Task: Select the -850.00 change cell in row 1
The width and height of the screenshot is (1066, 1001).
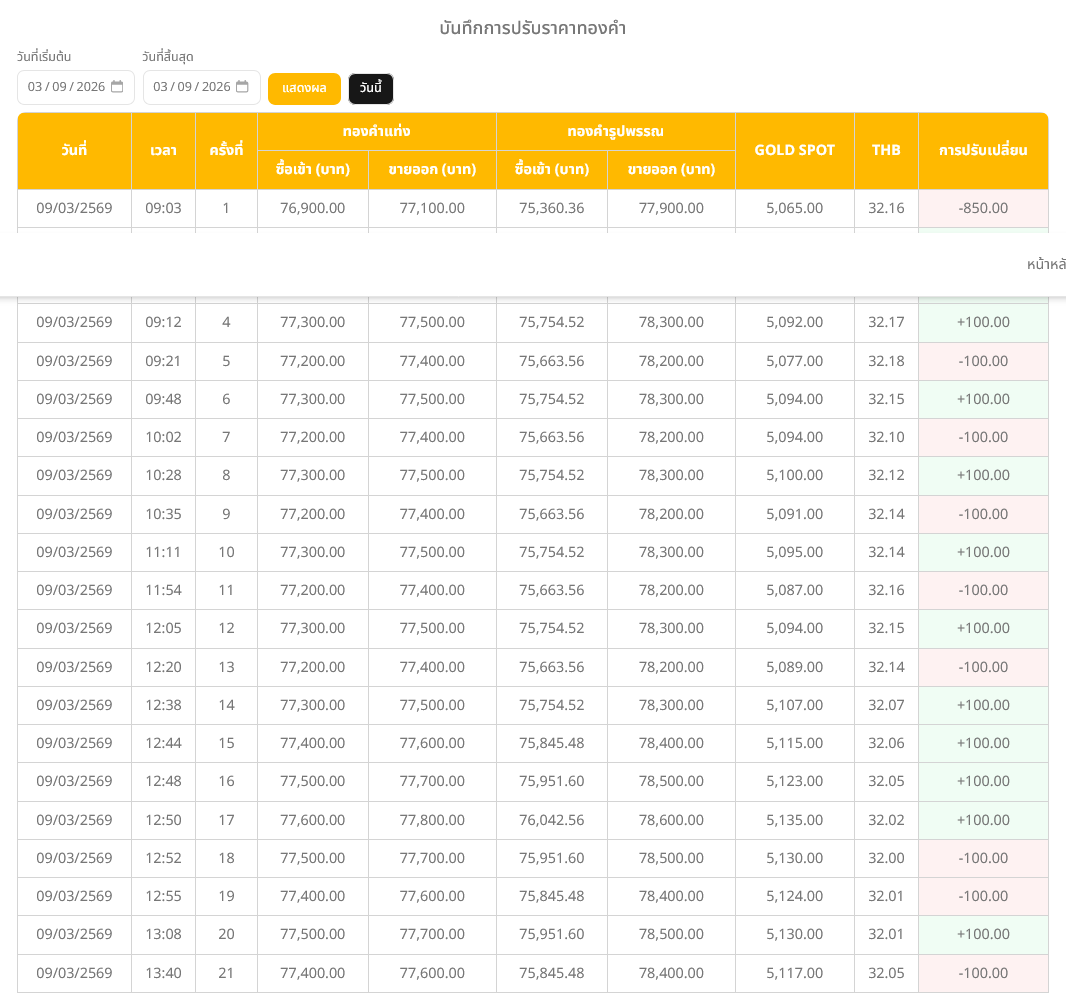Action: click(982, 208)
